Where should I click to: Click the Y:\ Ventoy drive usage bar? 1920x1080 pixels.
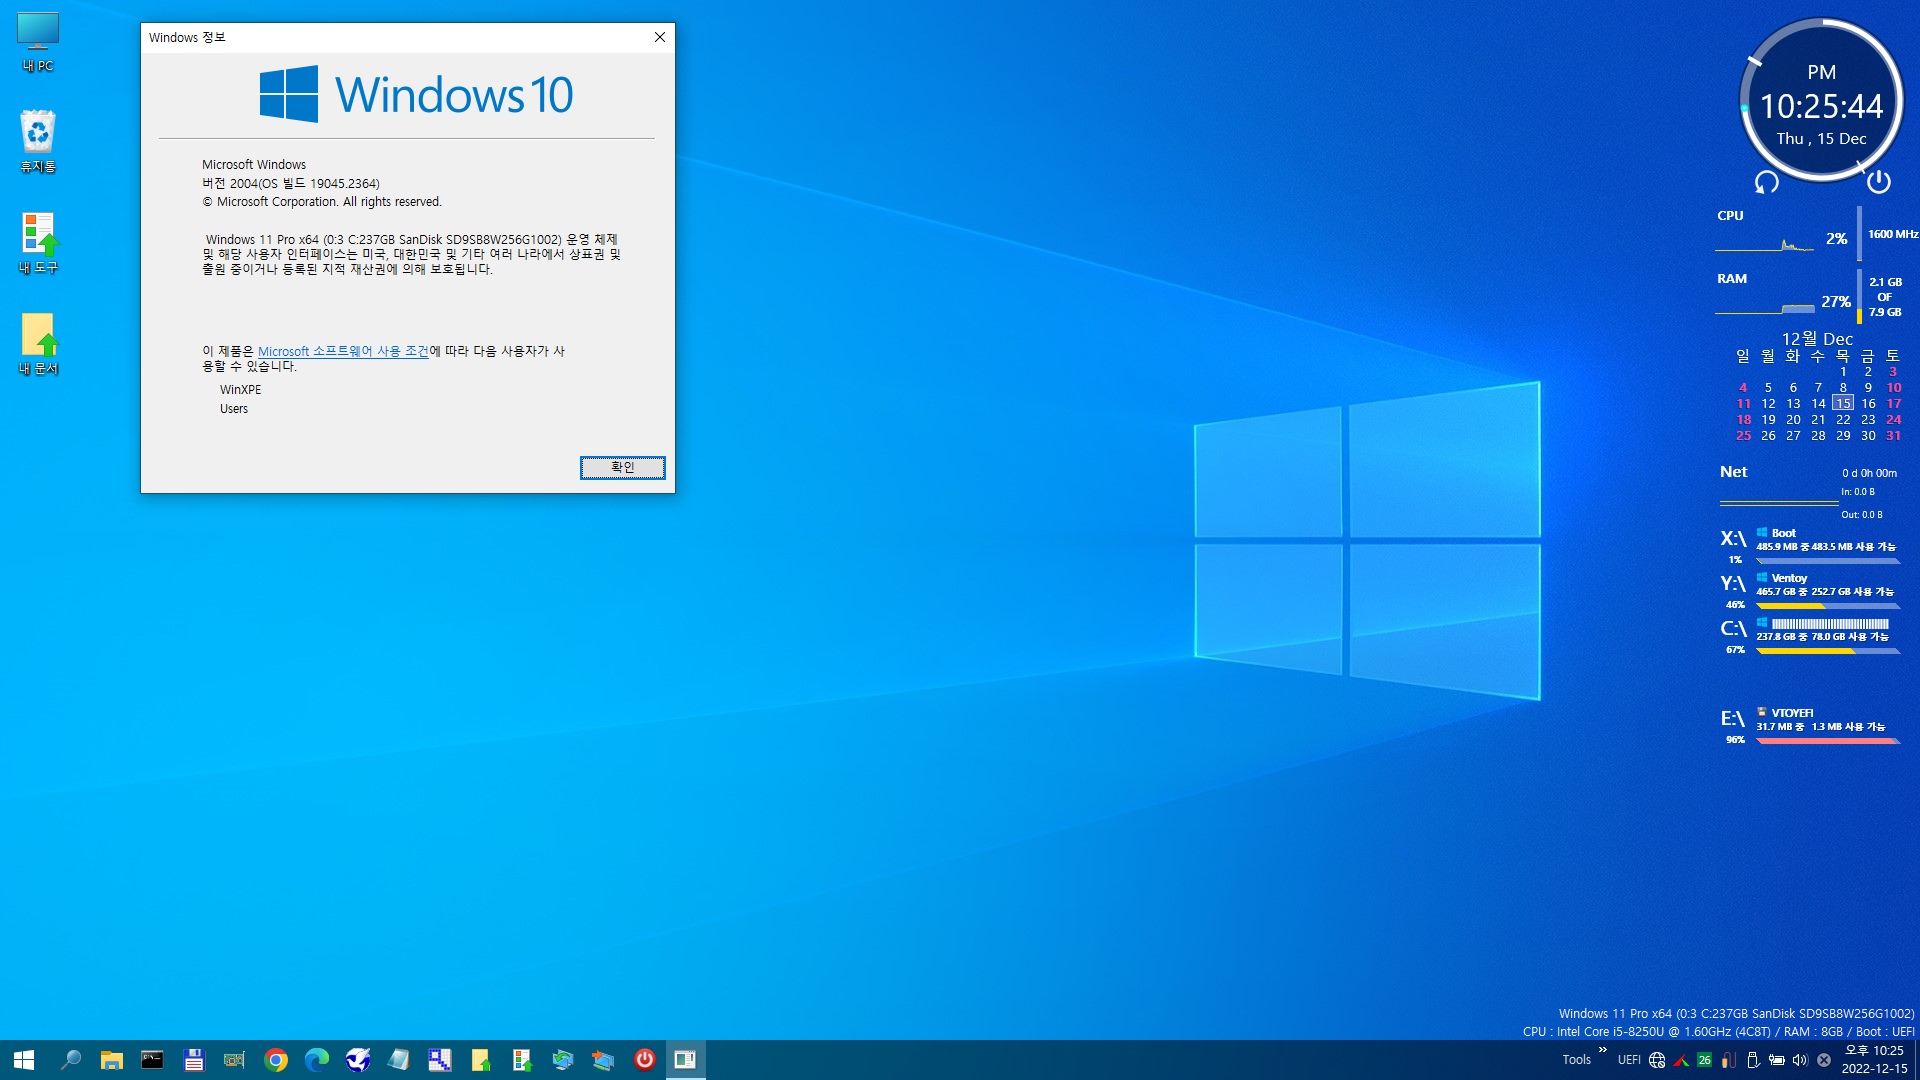coord(1828,606)
